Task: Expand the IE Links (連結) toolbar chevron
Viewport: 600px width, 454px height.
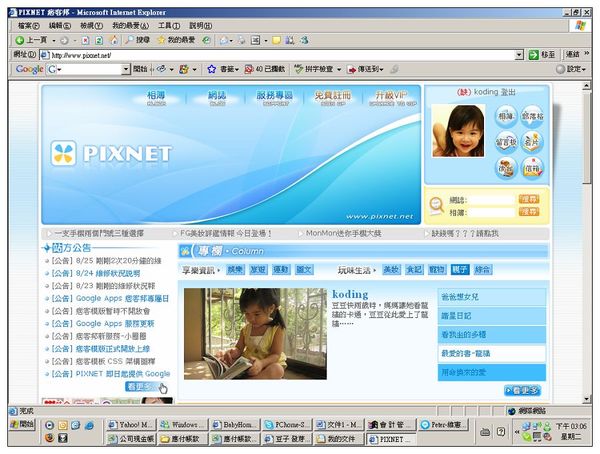Action: coord(587,54)
